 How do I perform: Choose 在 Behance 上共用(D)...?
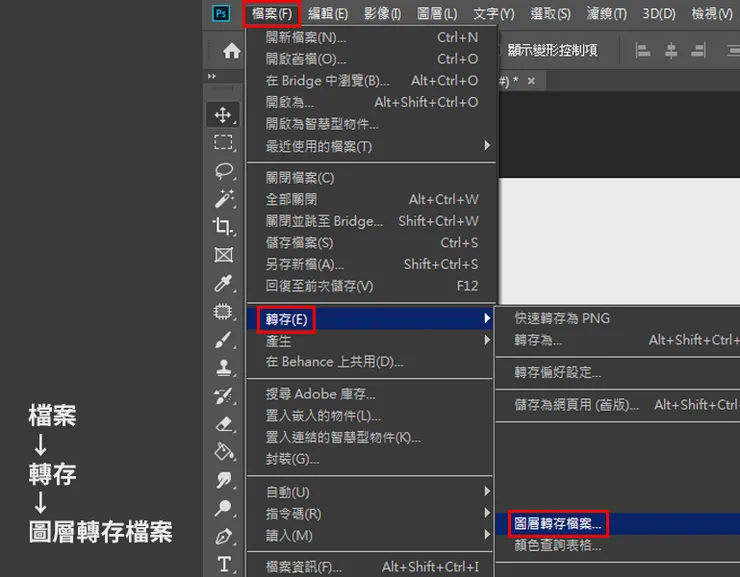[370, 362]
